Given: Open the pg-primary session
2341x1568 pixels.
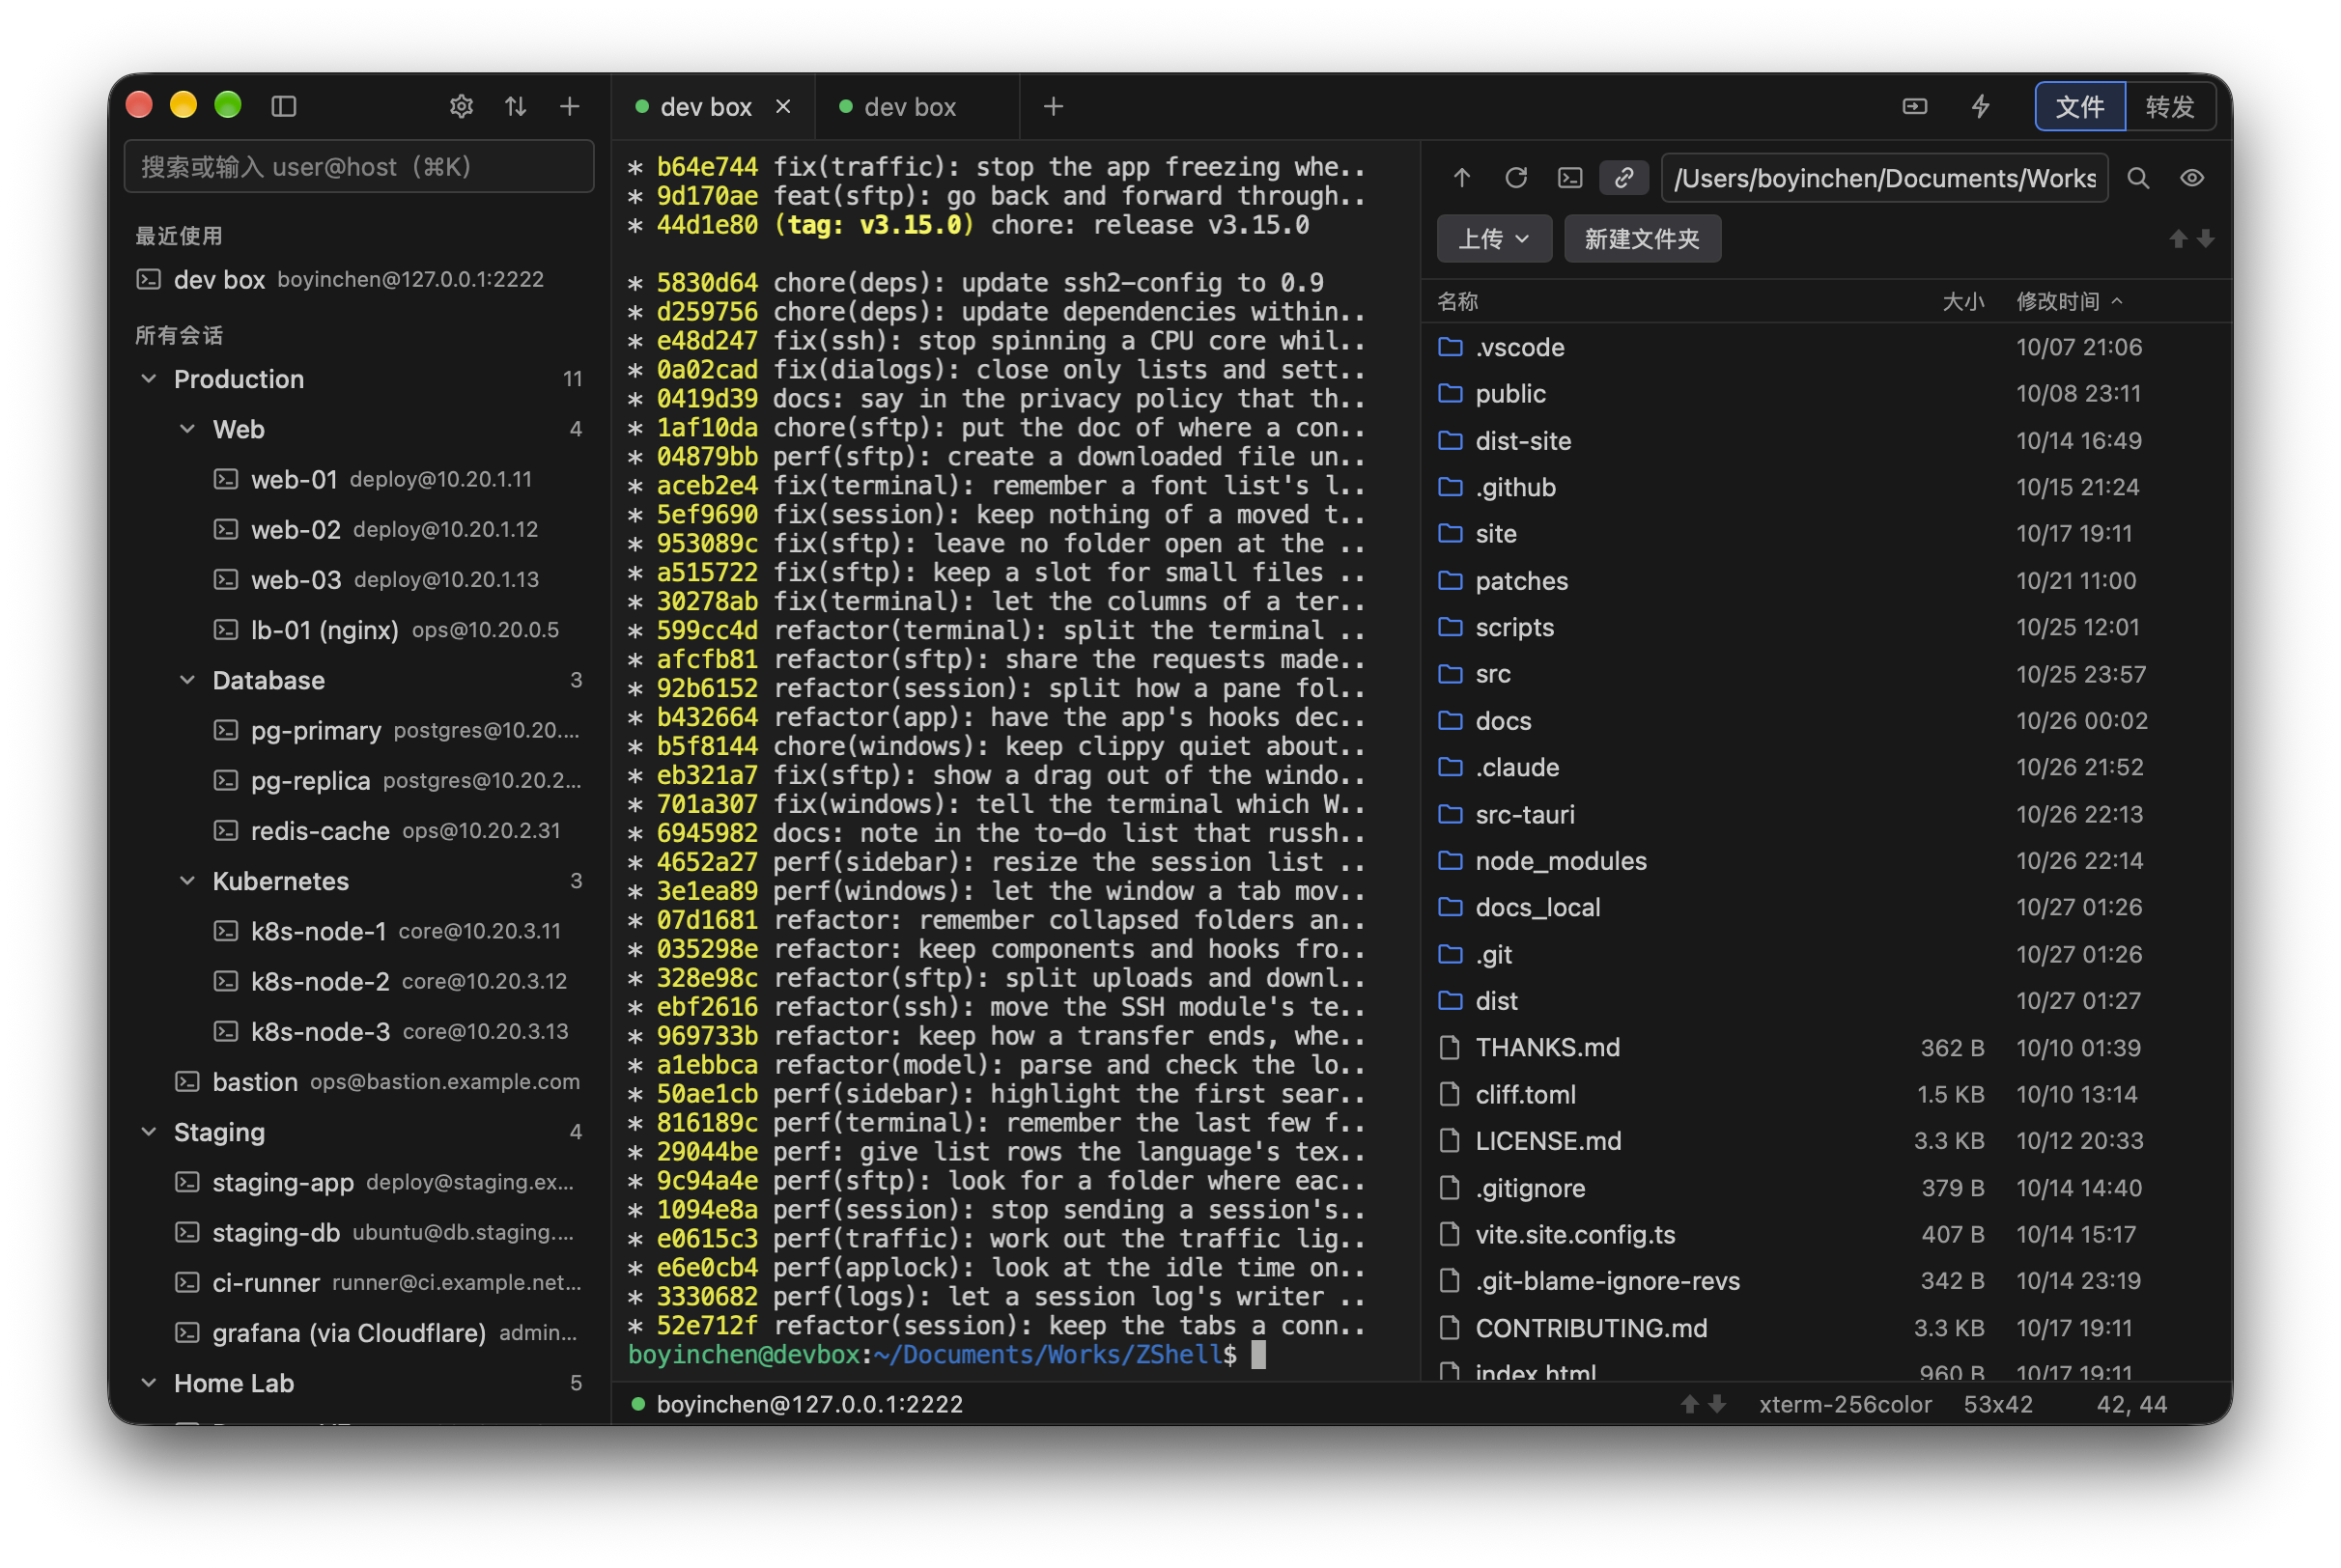Looking at the screenshot, I should click(x=359, y=730).
